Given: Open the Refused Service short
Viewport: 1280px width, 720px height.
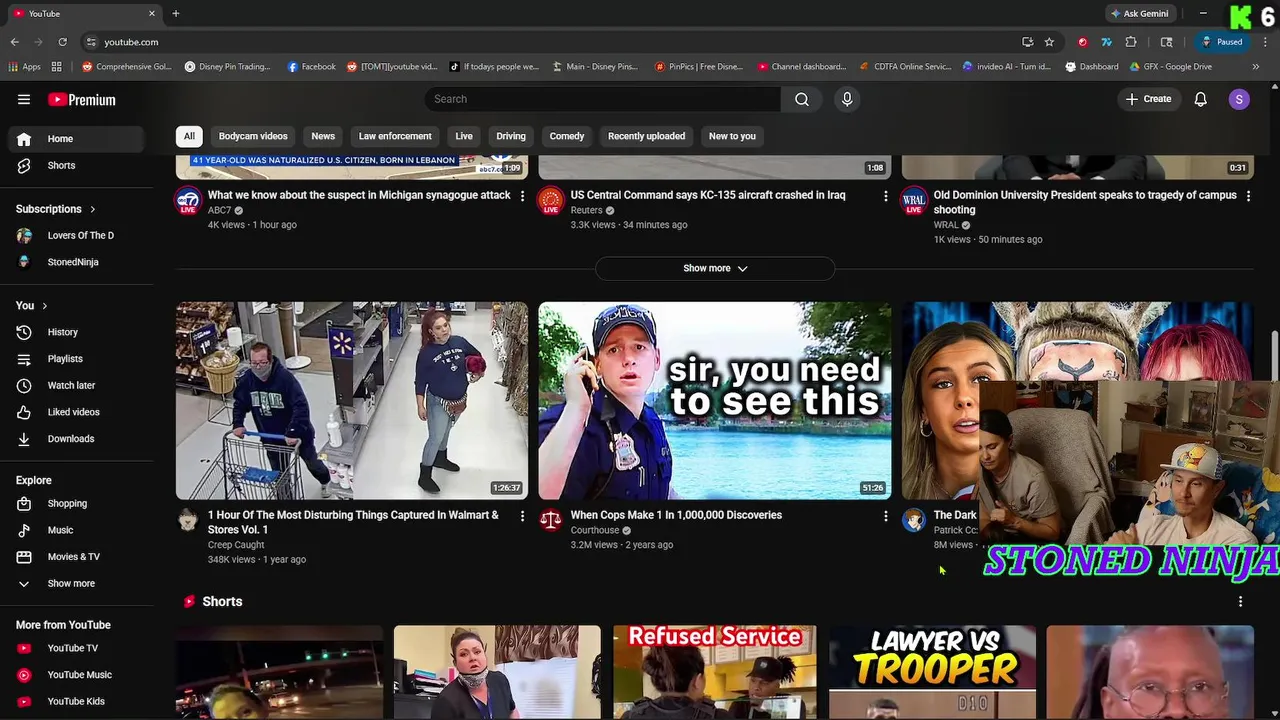Looking at the screenshot, I should (x=715, y=672).
